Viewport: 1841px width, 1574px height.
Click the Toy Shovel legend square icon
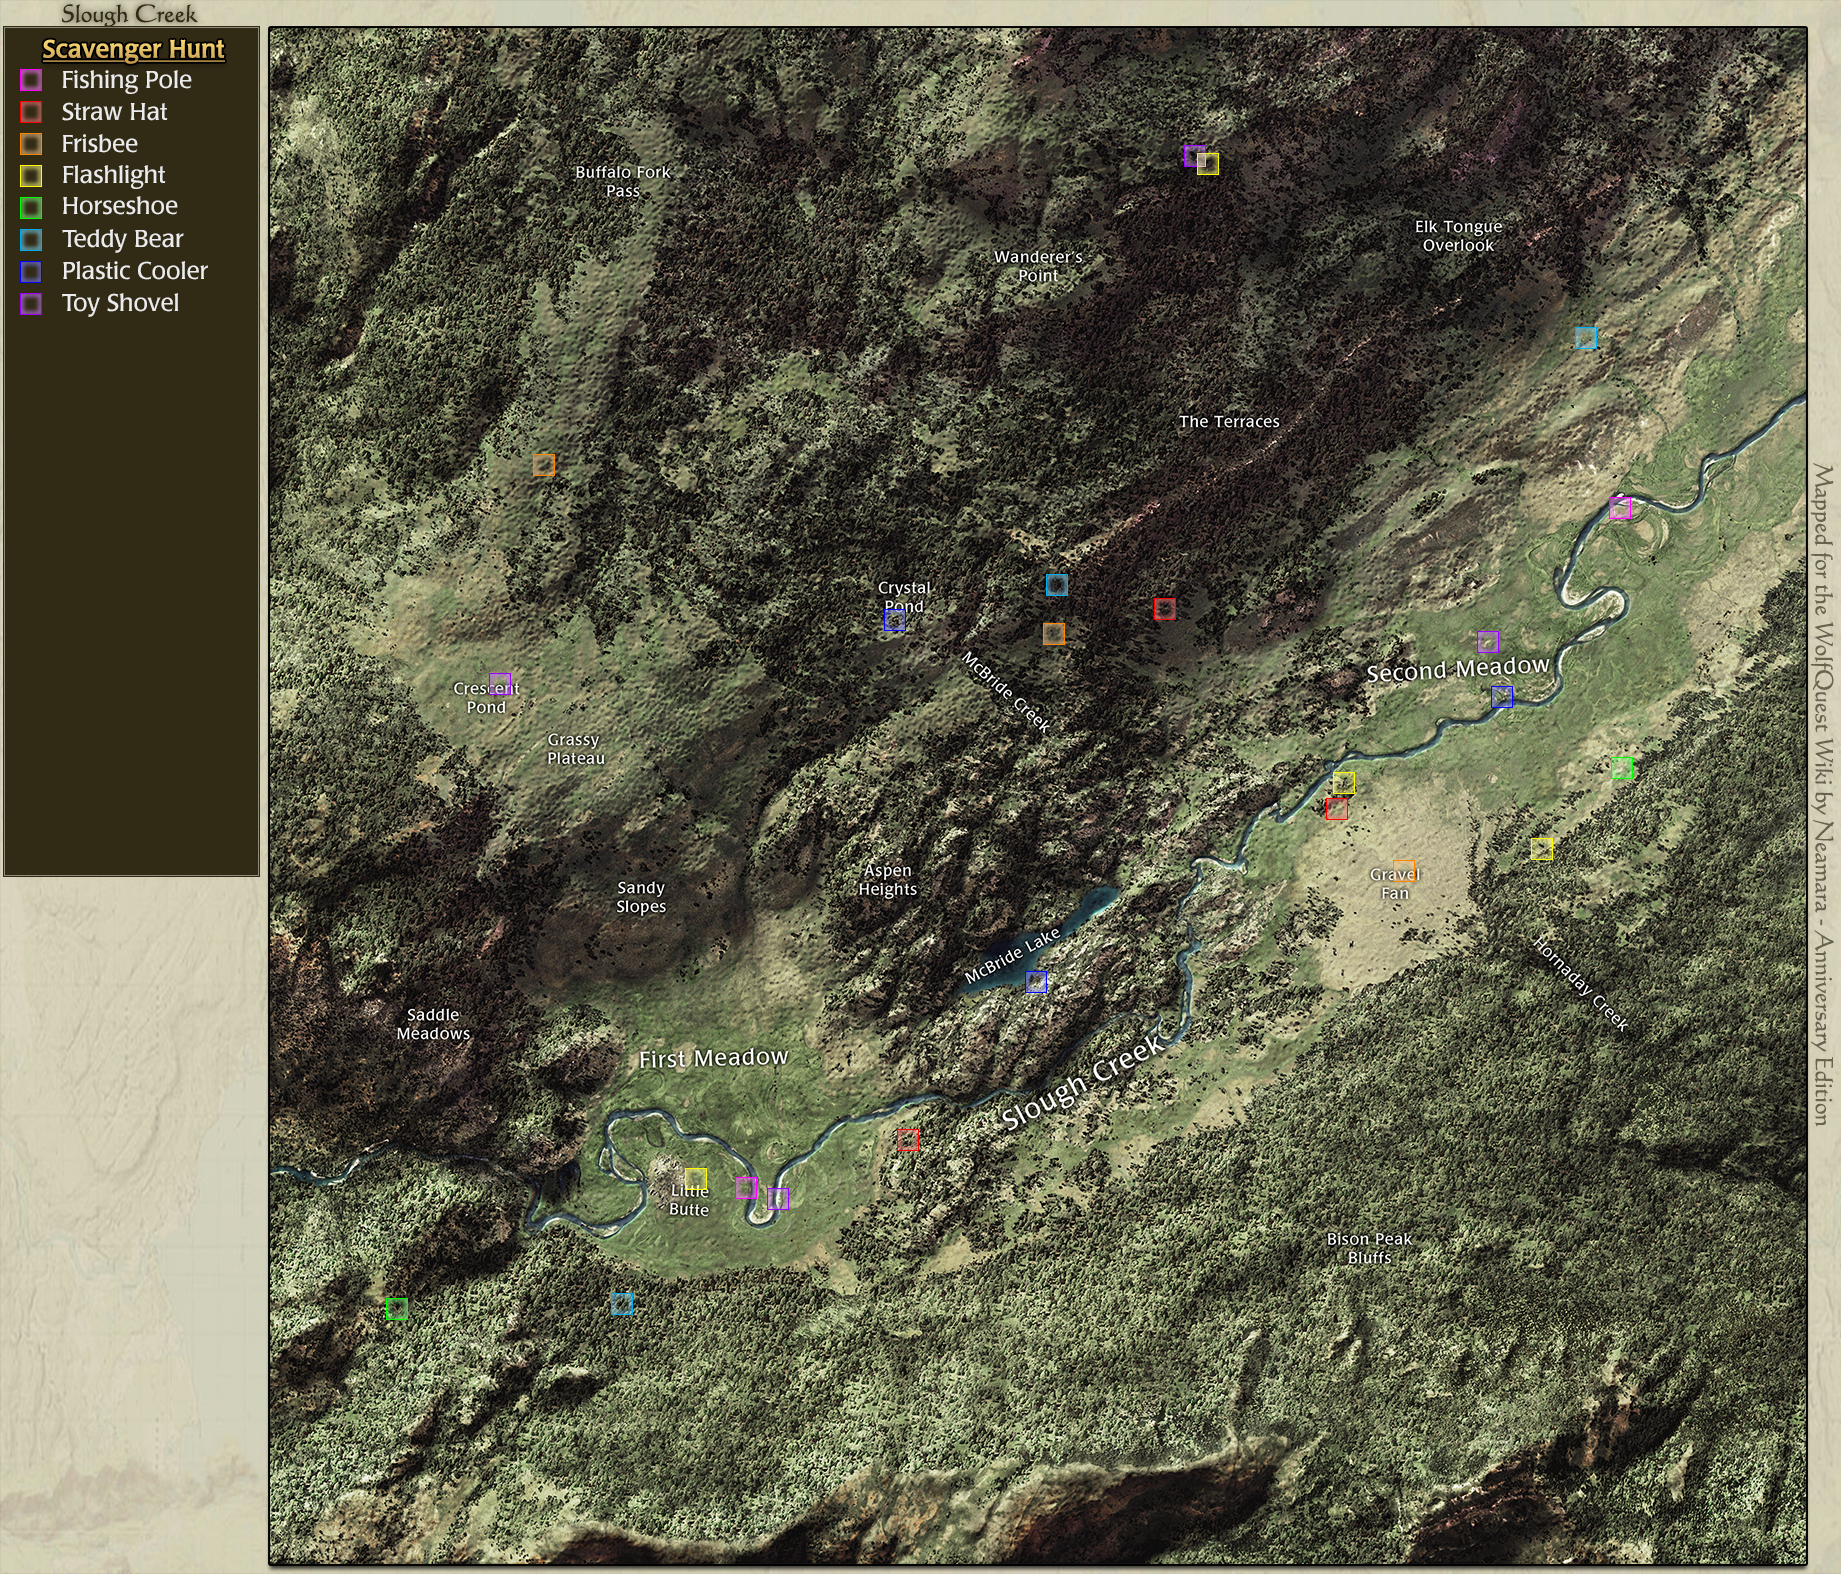[x=31, y=303]
